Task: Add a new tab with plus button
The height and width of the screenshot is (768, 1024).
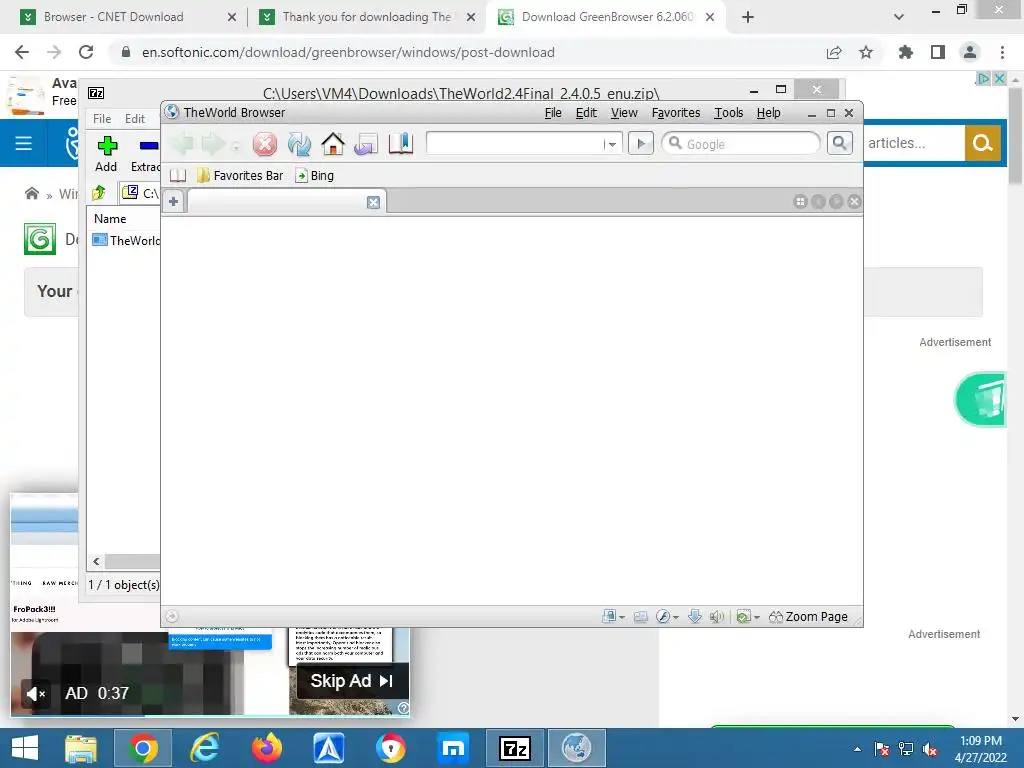Action: [x=174, y=202]
